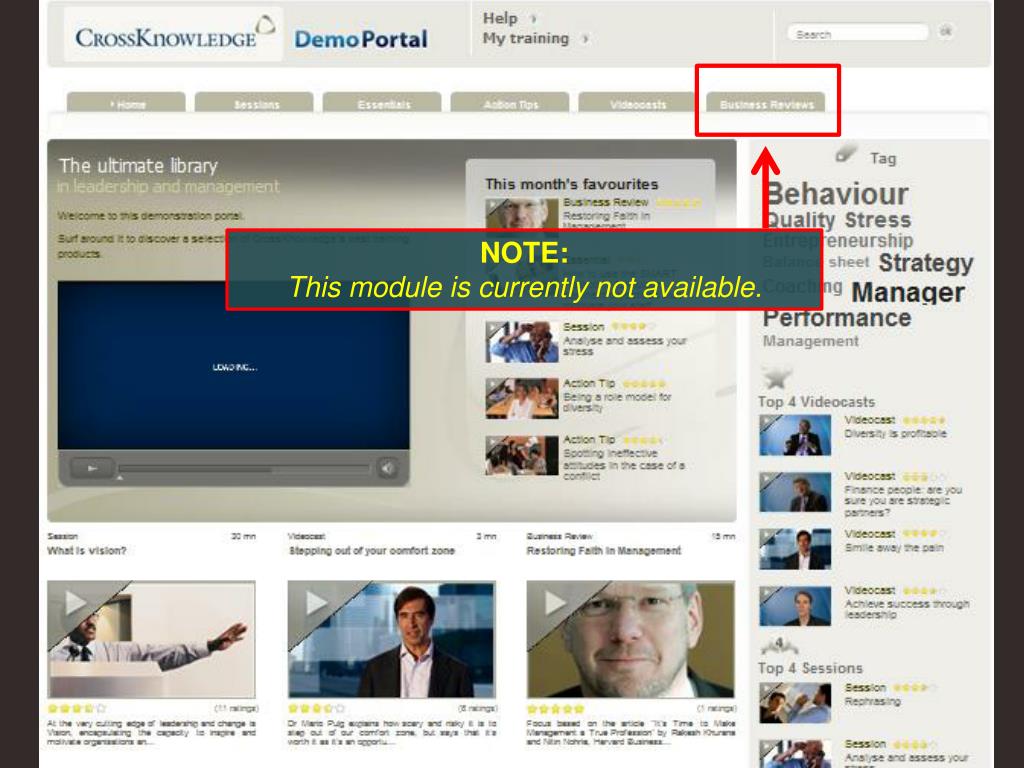Open the Business Reviews tab
The width and height of the screenshot is (1024, 768).
point(766,103)
